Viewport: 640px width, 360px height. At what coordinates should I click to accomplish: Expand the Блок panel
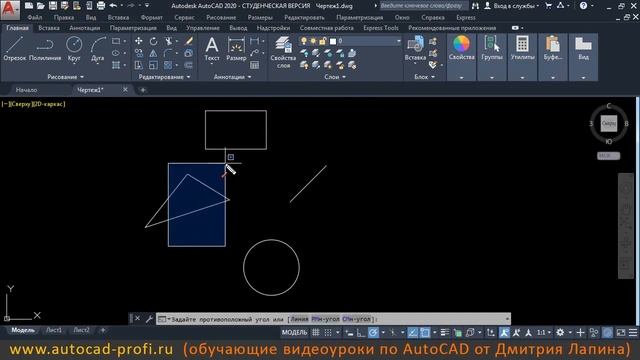pyautogui.click(x=424, y=77)
